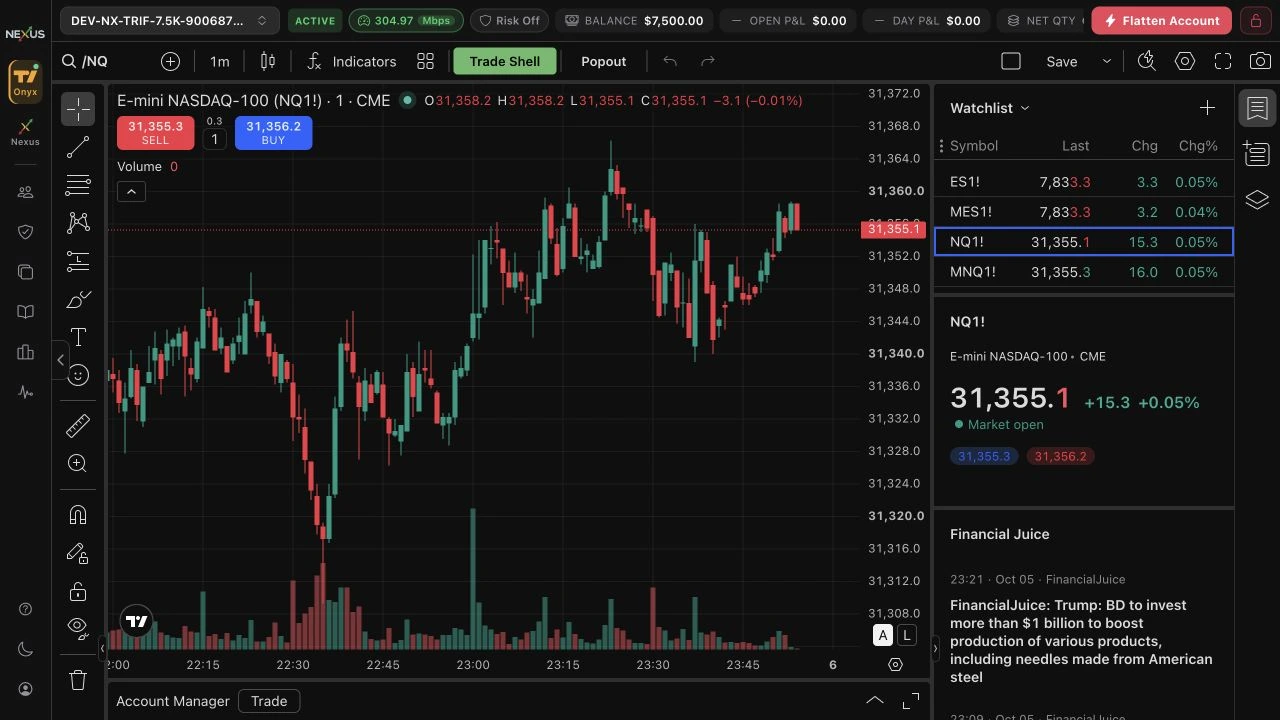Add symbol to compare with plus icon
Screen dimensions: 1280x720
pyautogui.click(x=170, y=61)
